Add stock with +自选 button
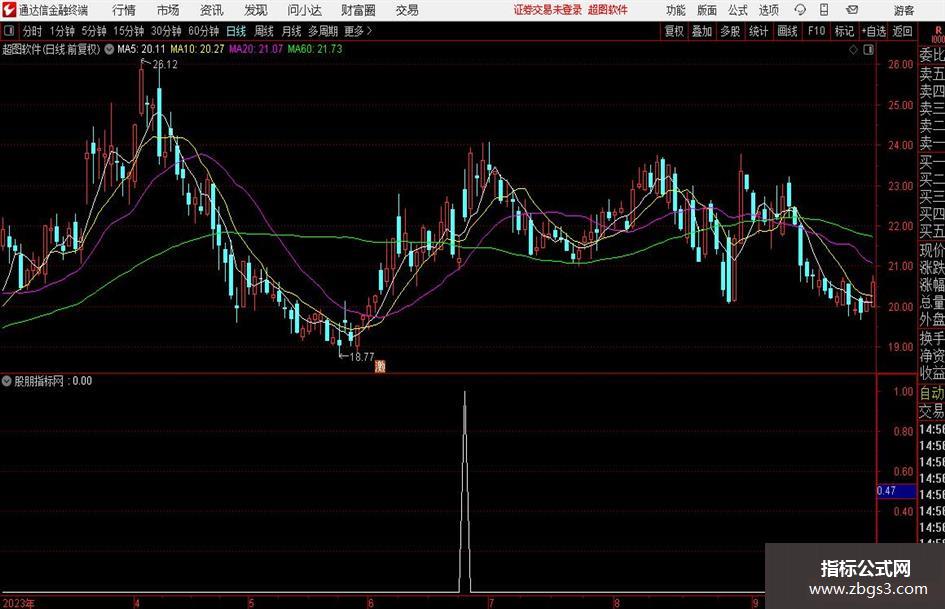 pos(874,31)
